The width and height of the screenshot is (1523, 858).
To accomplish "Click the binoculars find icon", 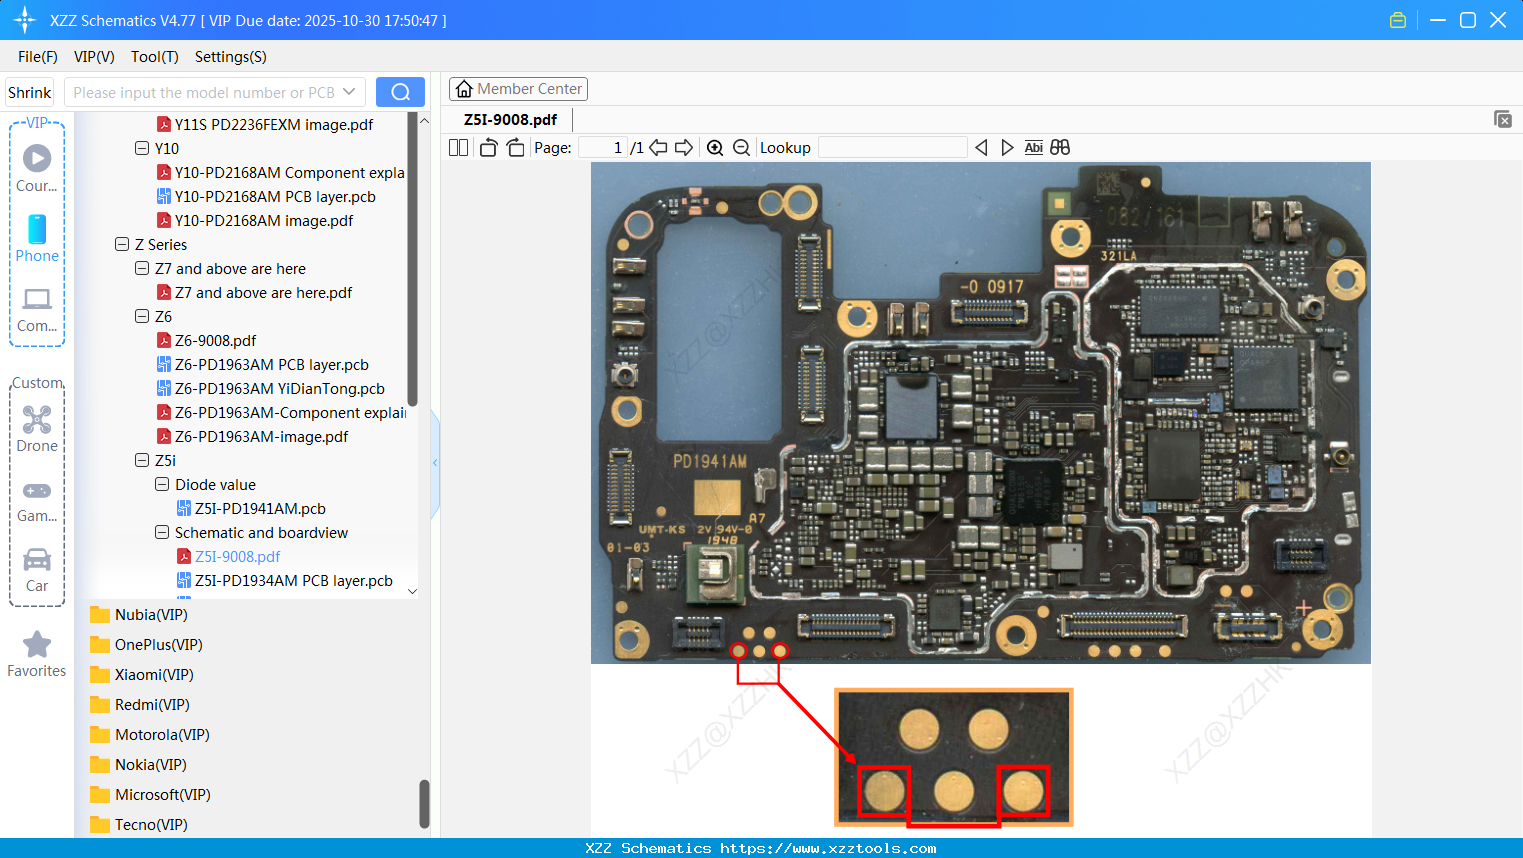I will pyautogui.click(x=1060, y=147).
